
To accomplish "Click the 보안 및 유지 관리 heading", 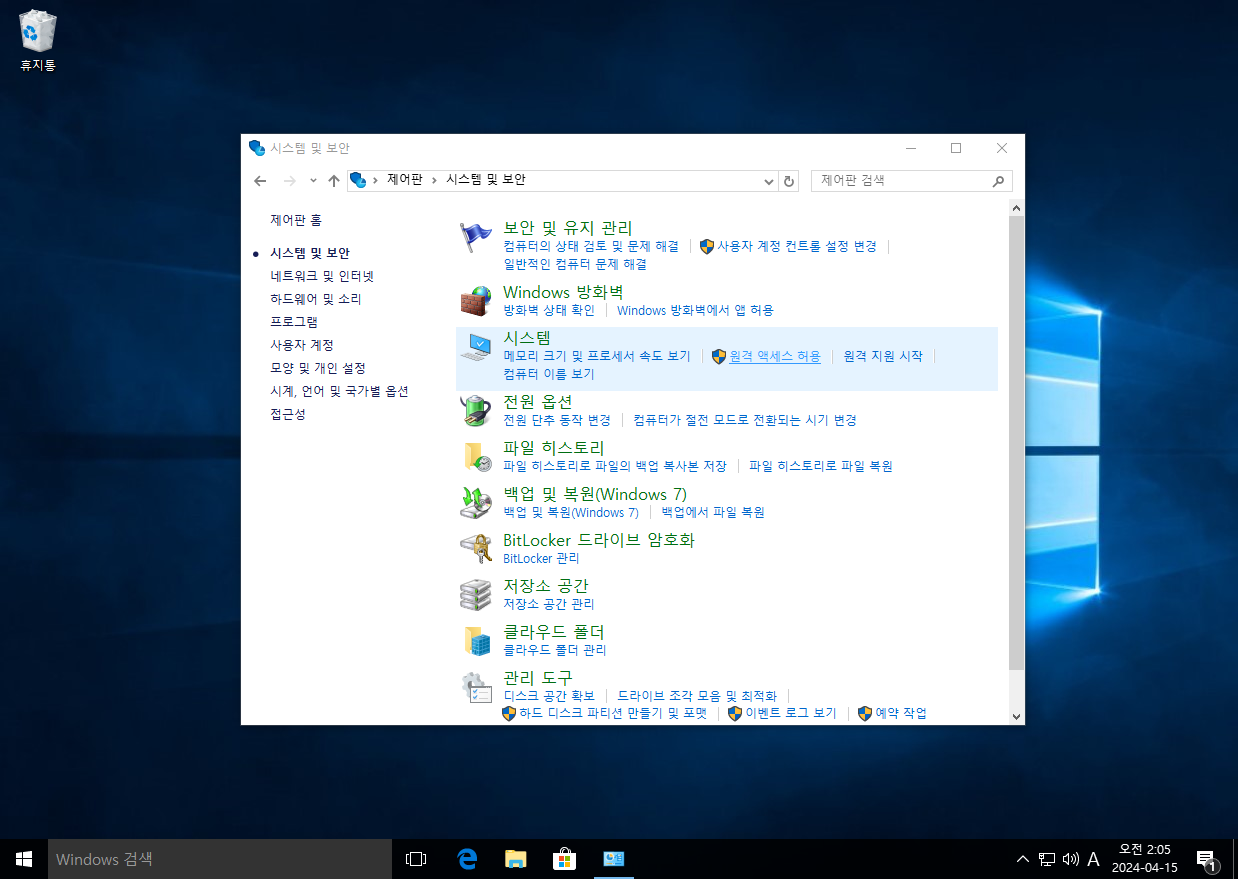I will pos(568,228).
